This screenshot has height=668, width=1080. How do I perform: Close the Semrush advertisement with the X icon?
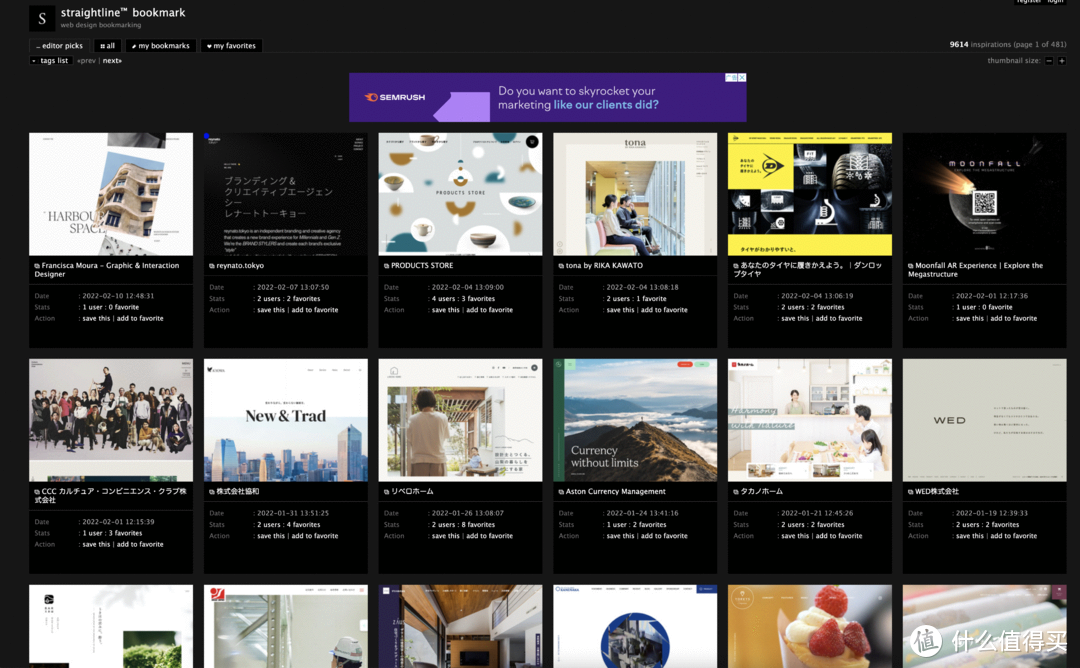point(742,78)
